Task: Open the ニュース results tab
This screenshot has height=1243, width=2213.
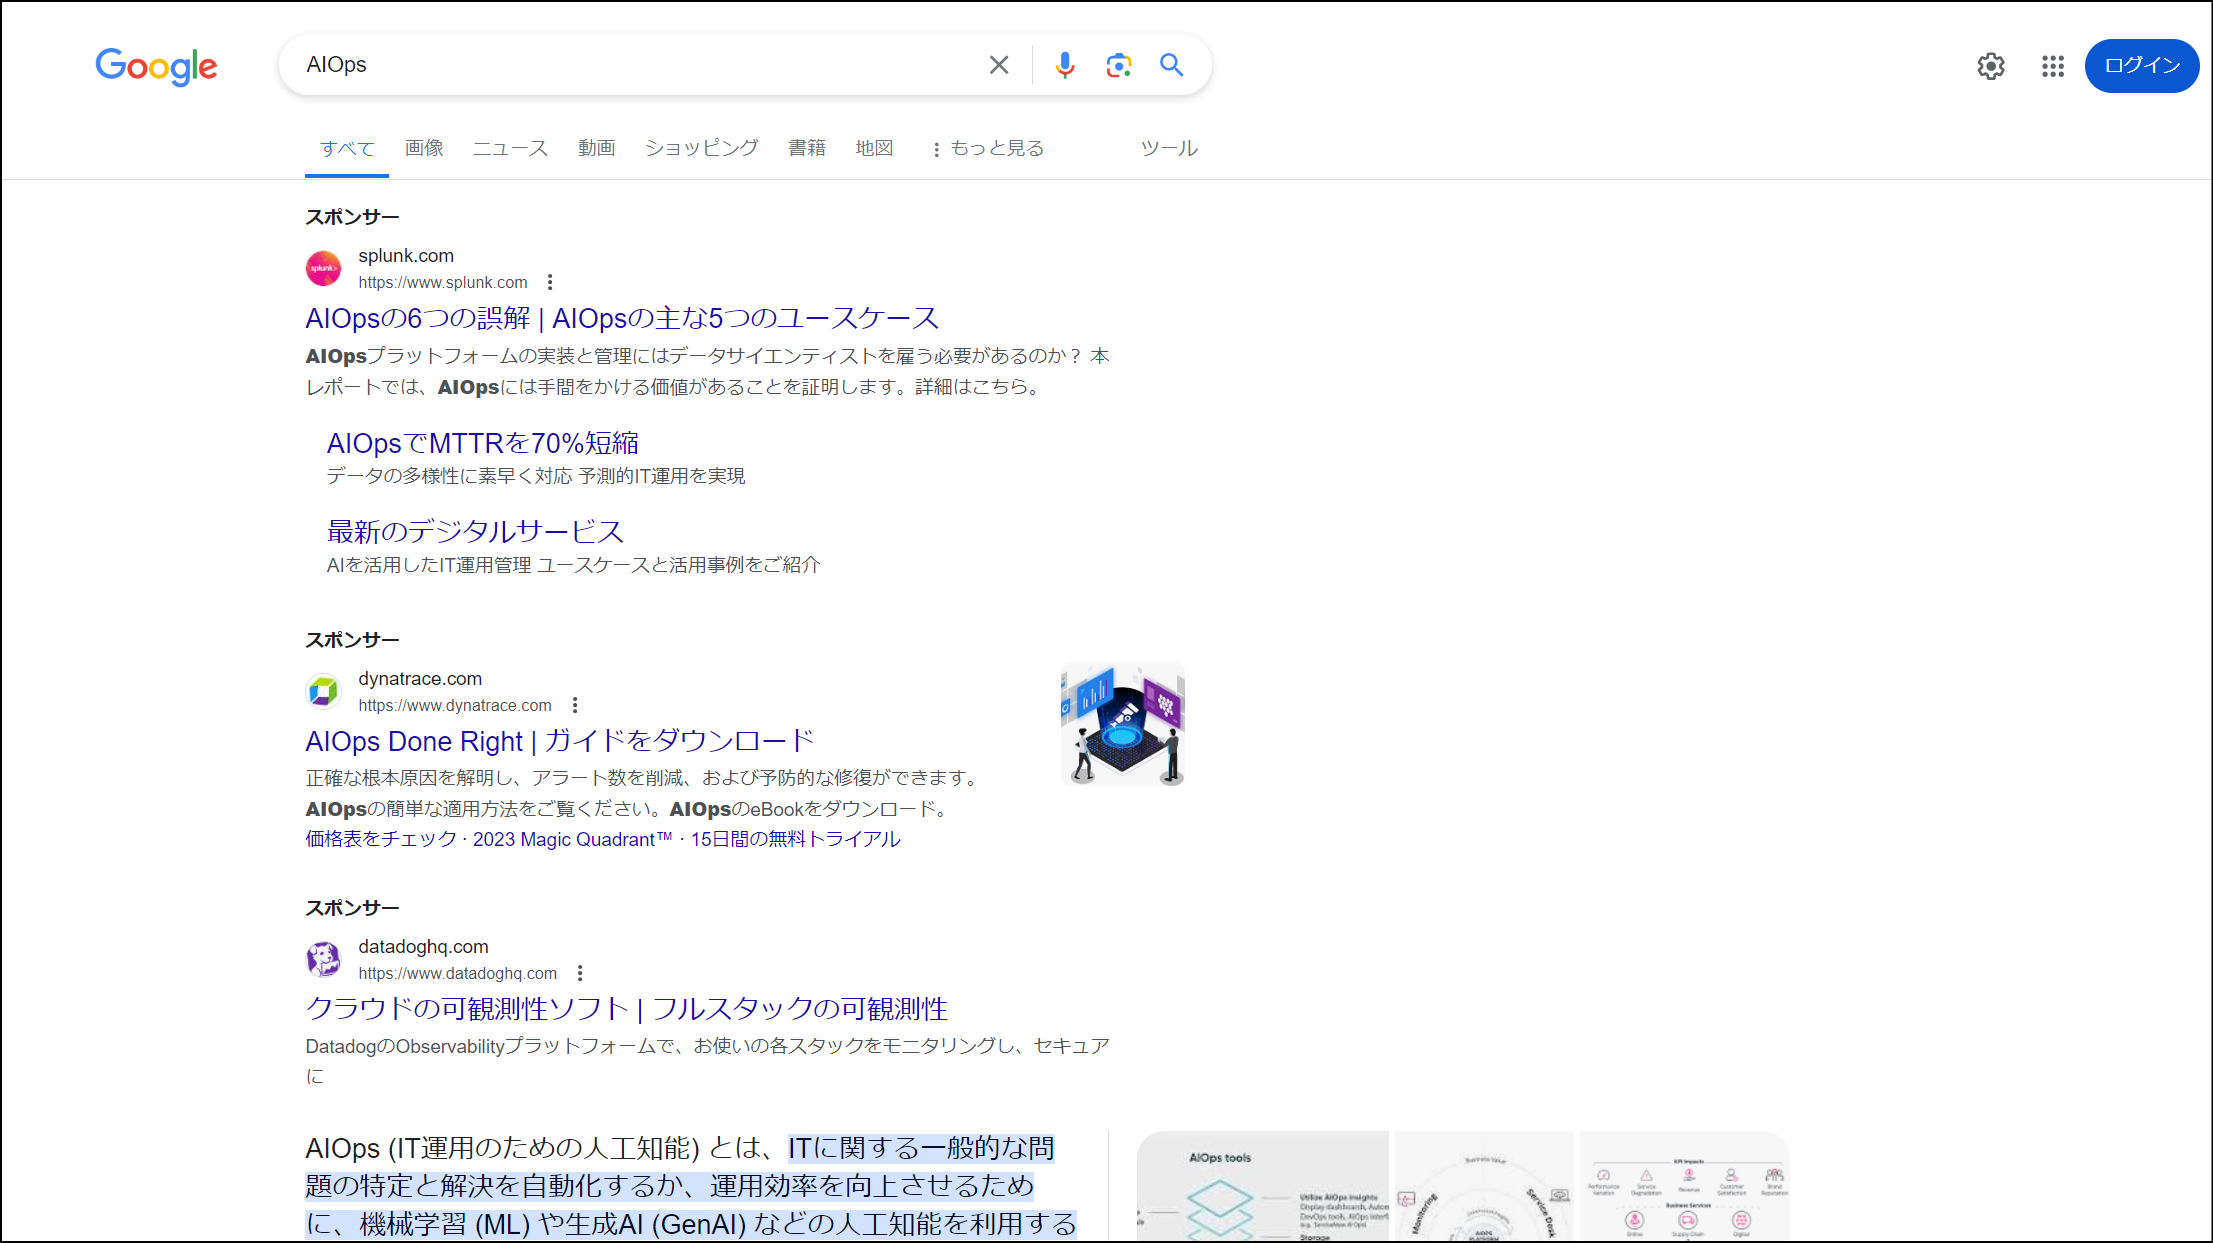Action: (x=509, y=148)
